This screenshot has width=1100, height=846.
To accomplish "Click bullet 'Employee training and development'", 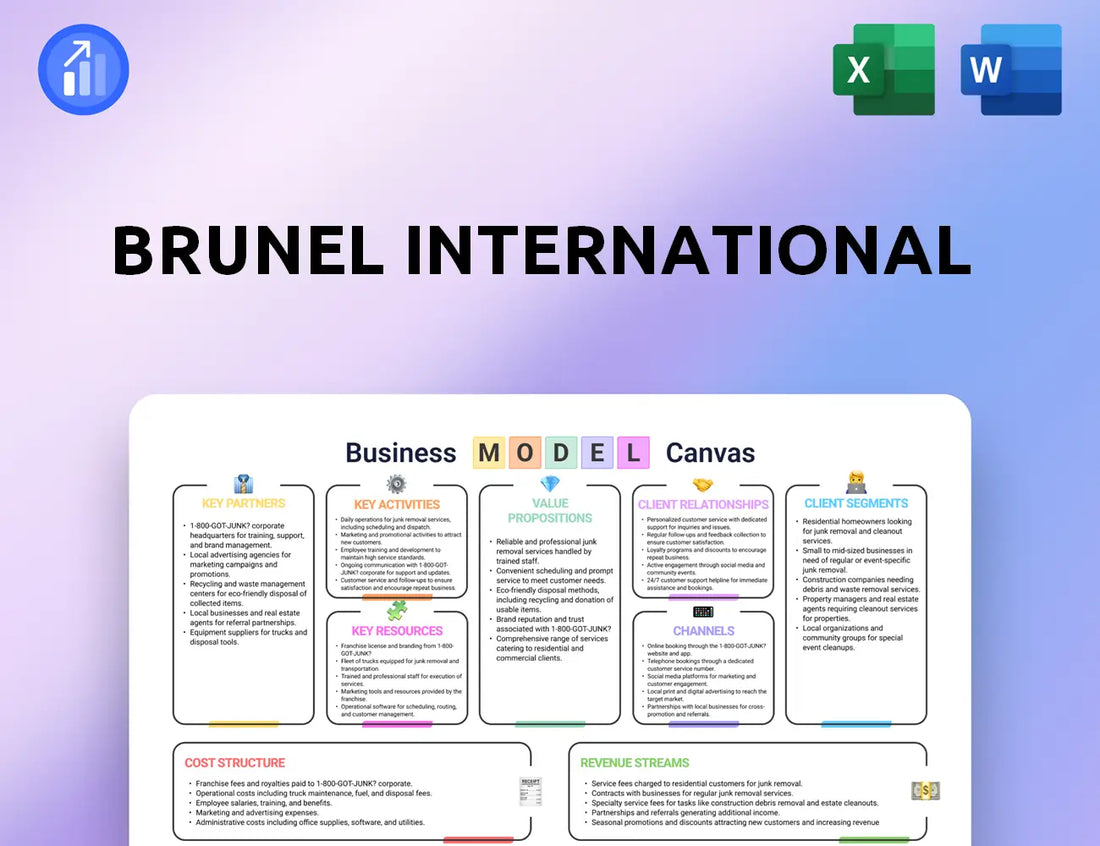I will click(x=390, y=553).
